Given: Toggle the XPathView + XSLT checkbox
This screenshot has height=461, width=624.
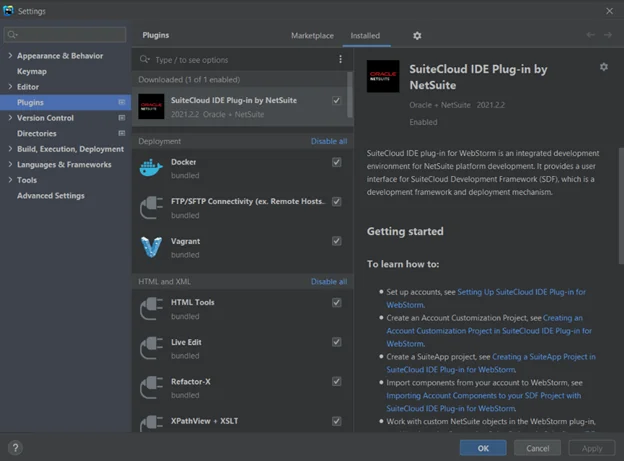Looking at the screenshot, I should click(337, 421).
